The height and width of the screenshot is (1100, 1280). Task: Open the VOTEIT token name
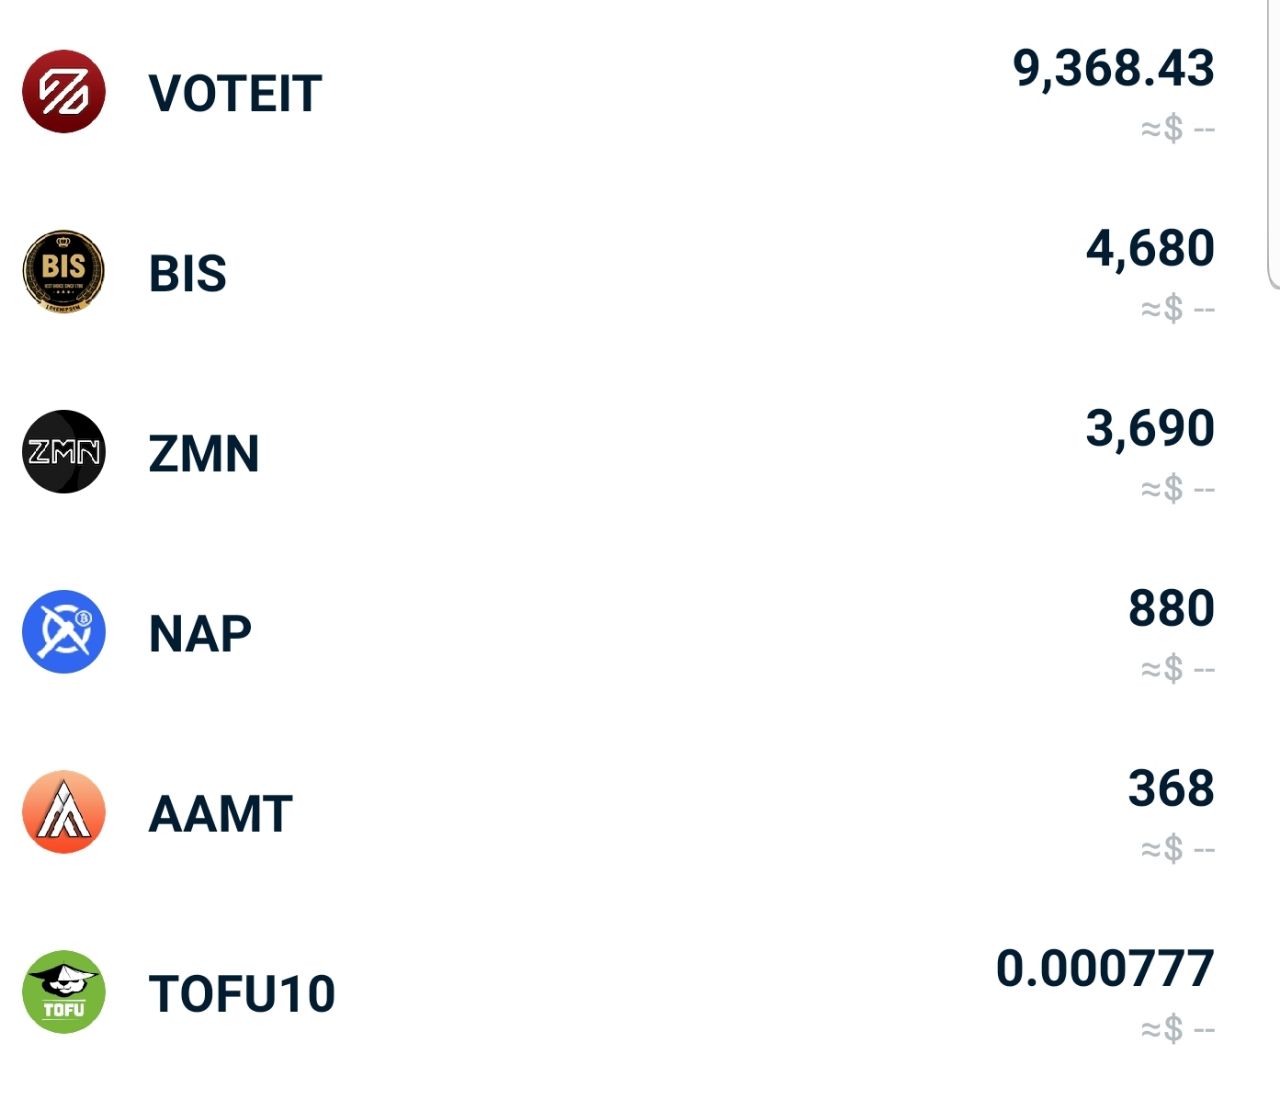pyautogui.click(x=235, y=94)
